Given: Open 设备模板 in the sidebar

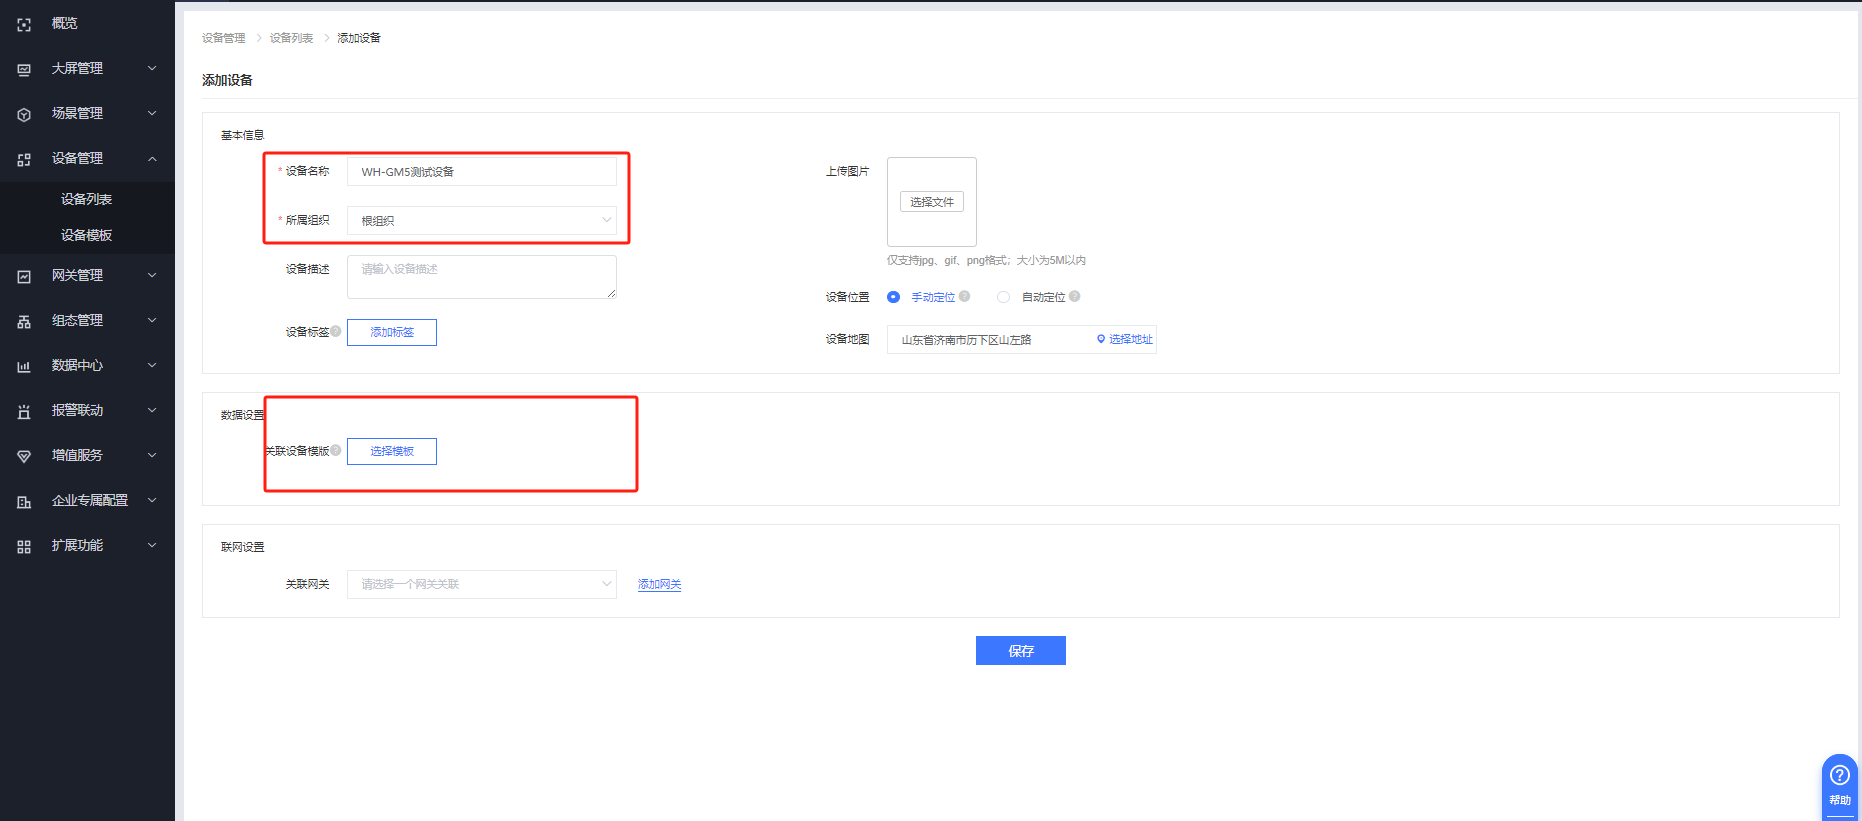Looking at the screenshot, I should [86, 235].
